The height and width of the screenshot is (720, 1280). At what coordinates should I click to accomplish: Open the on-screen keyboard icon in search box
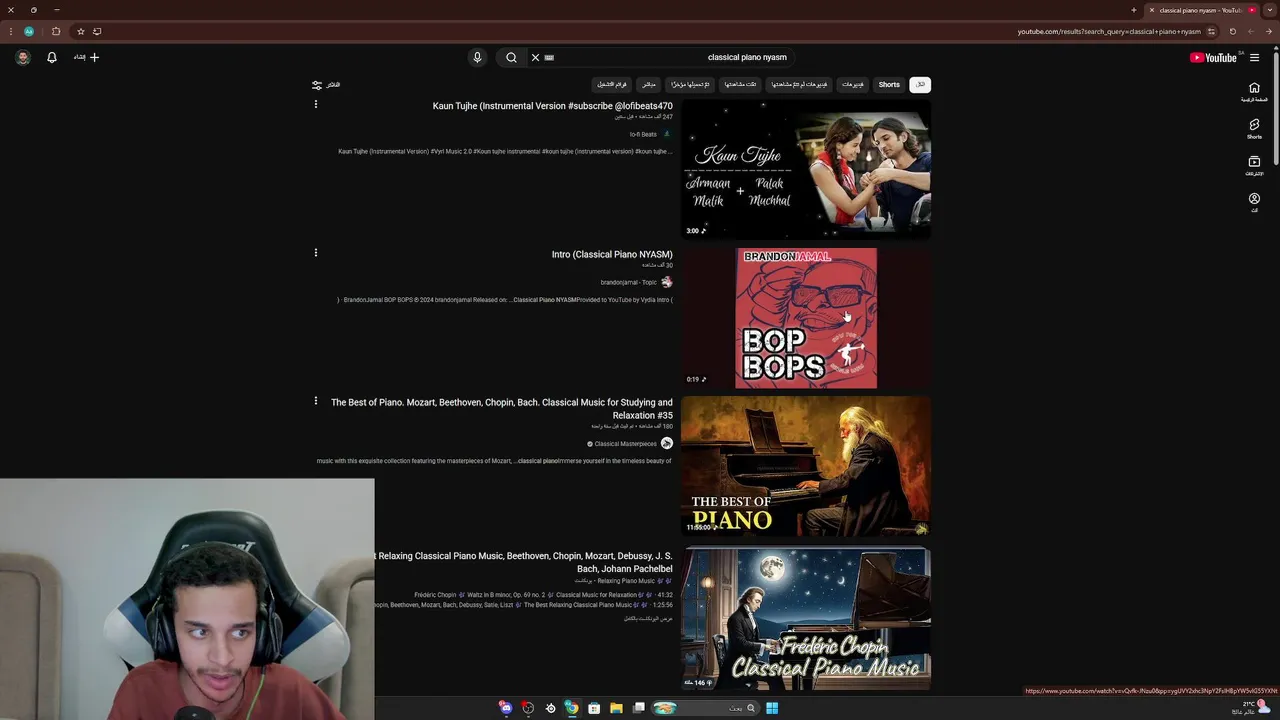tap(549, 57)
